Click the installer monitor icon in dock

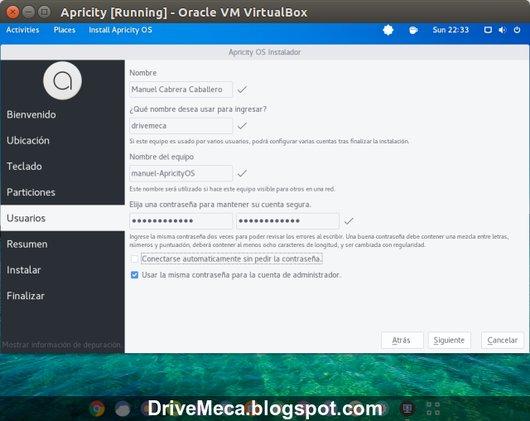pos(407,408)
